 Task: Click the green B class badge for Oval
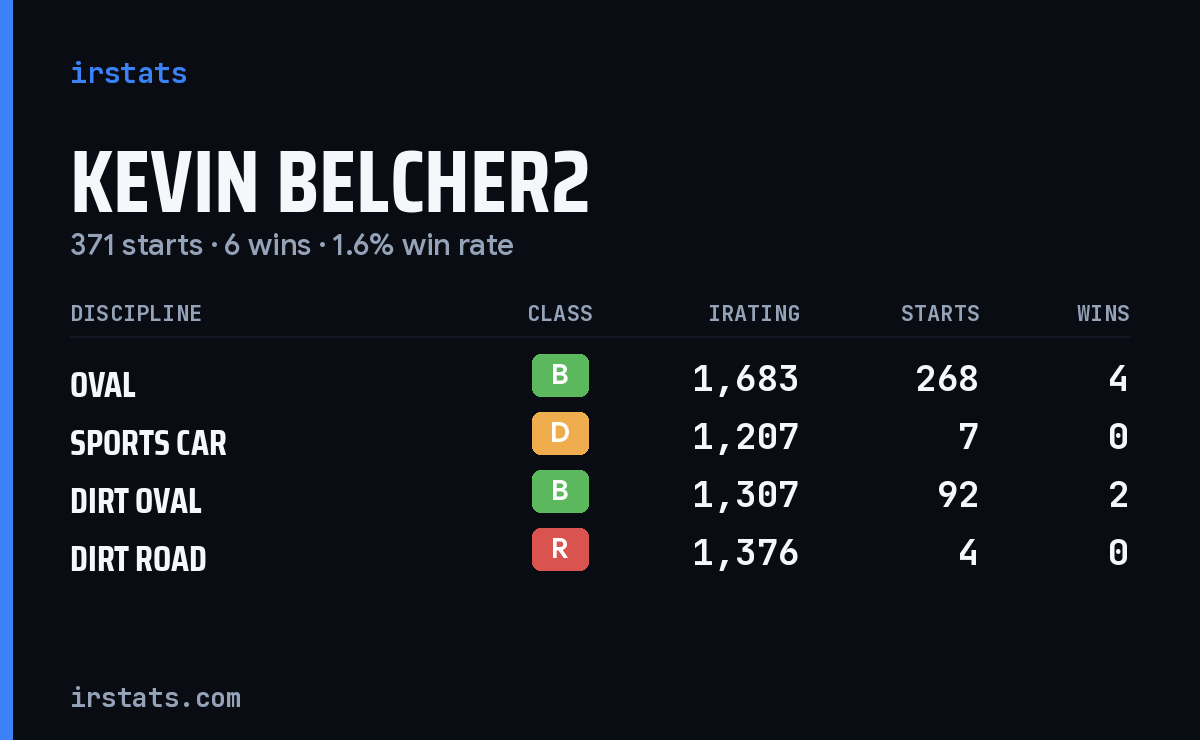[x=560, y=376]
